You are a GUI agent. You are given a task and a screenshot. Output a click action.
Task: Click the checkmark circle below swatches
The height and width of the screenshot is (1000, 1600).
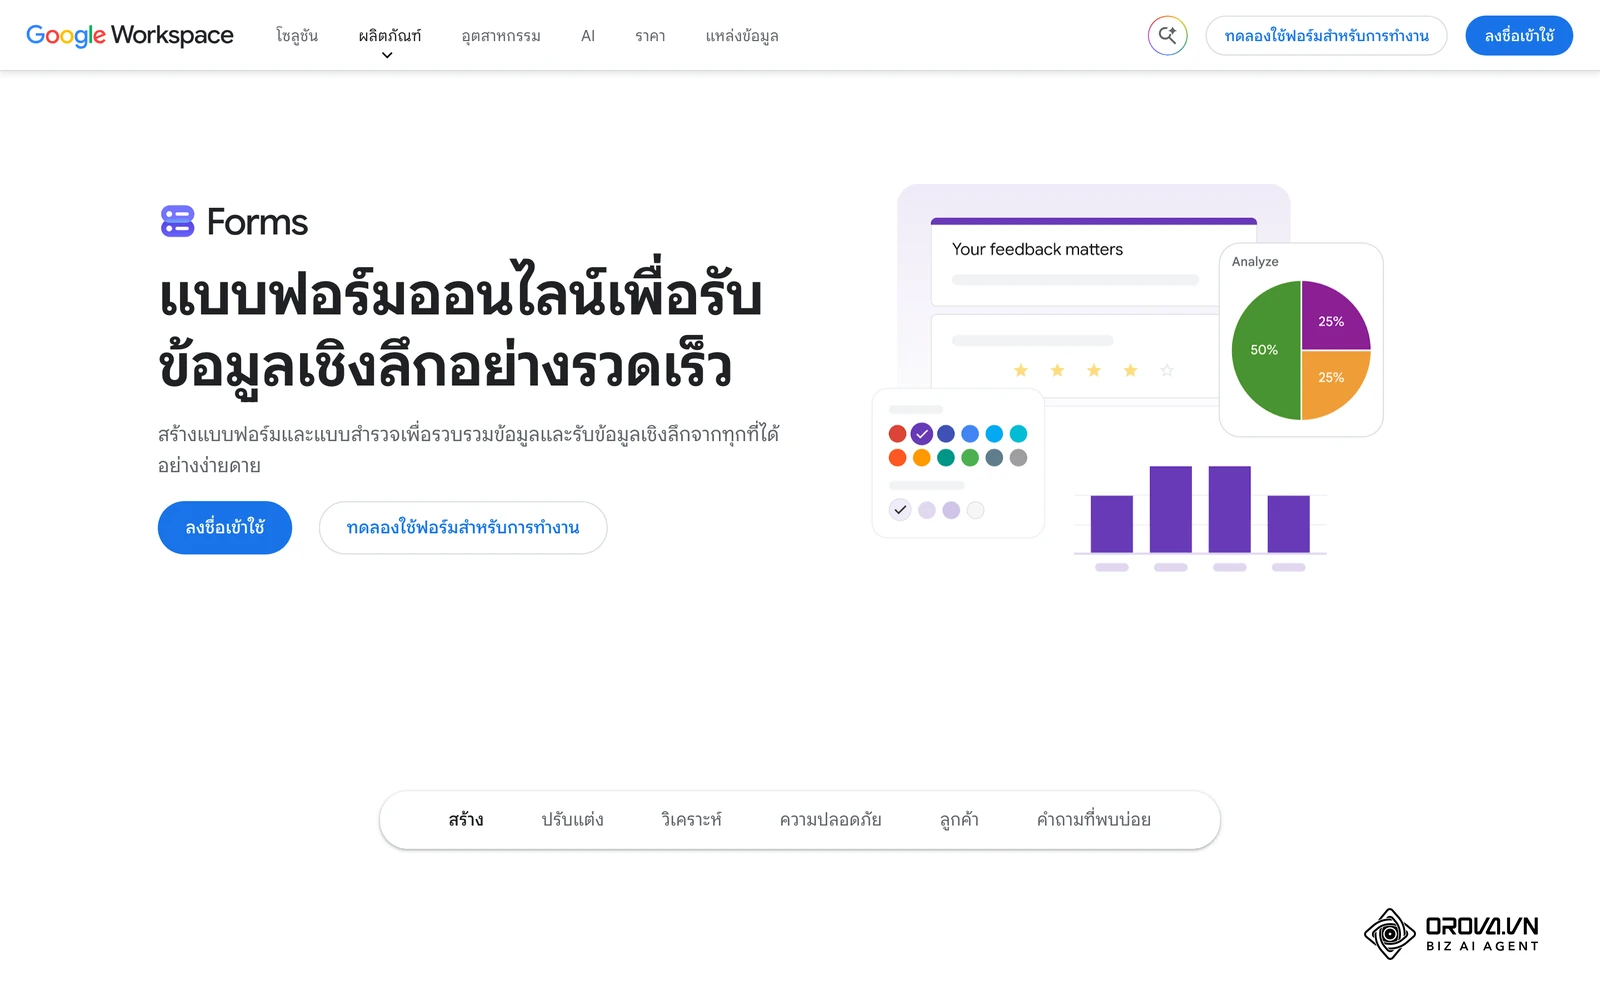[x=900, y=510]
